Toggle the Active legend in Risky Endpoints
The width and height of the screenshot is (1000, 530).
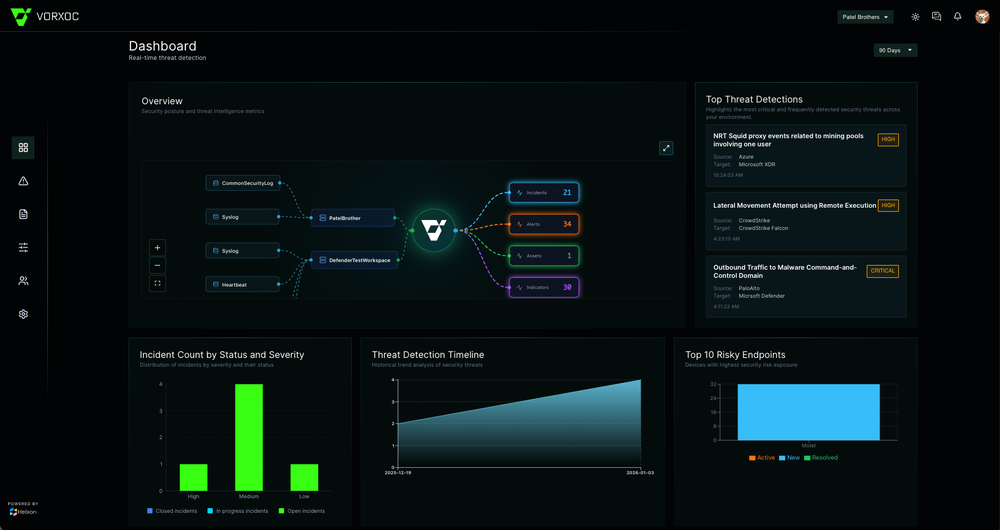click(761, 458)
